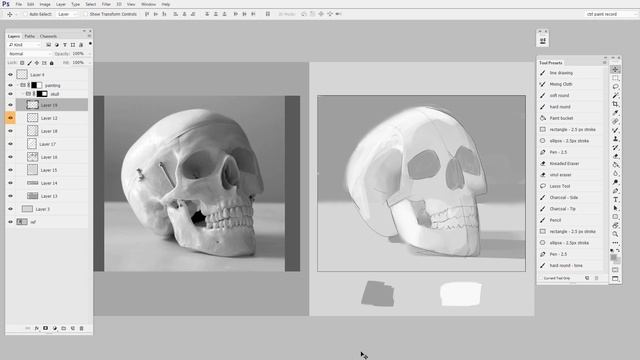Select the Eyedropper tool
The width and height of the screenshot is (640, 360).
[x=615, y=113]
